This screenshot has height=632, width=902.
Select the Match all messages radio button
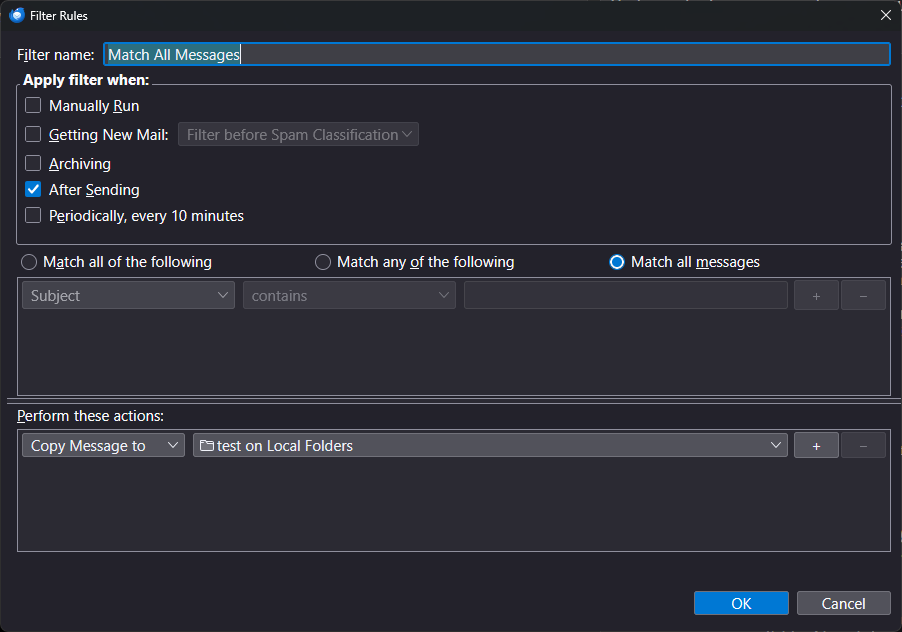pos(617,262)
